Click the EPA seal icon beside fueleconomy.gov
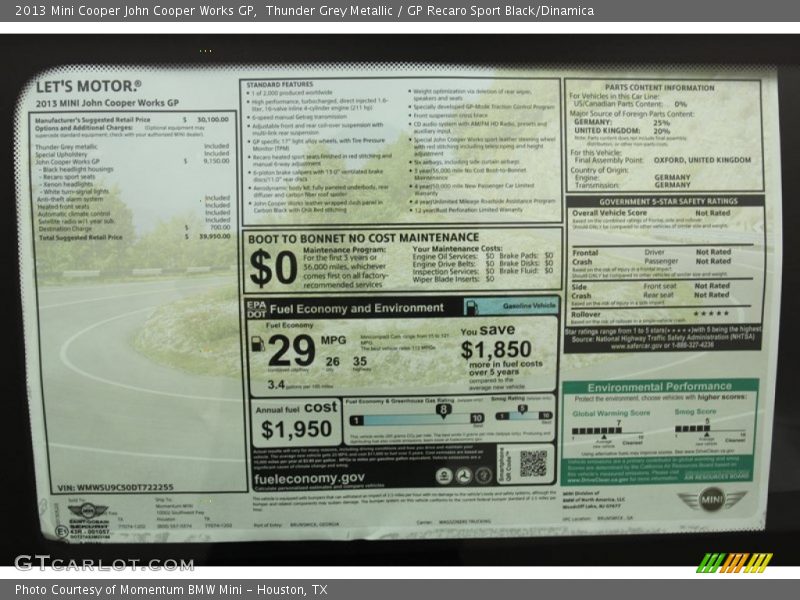This screenshot has width=800, height=600. (444, 476)
